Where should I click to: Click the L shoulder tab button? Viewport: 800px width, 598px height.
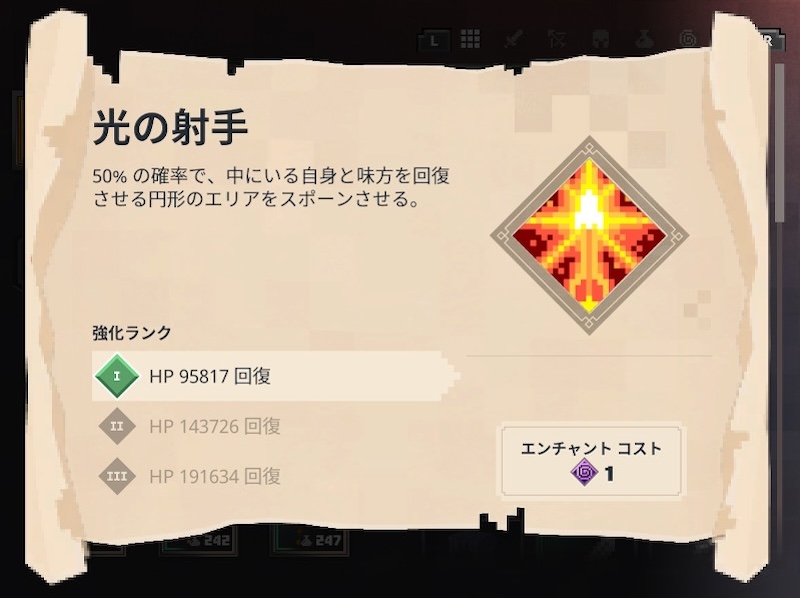pos(434,40)
